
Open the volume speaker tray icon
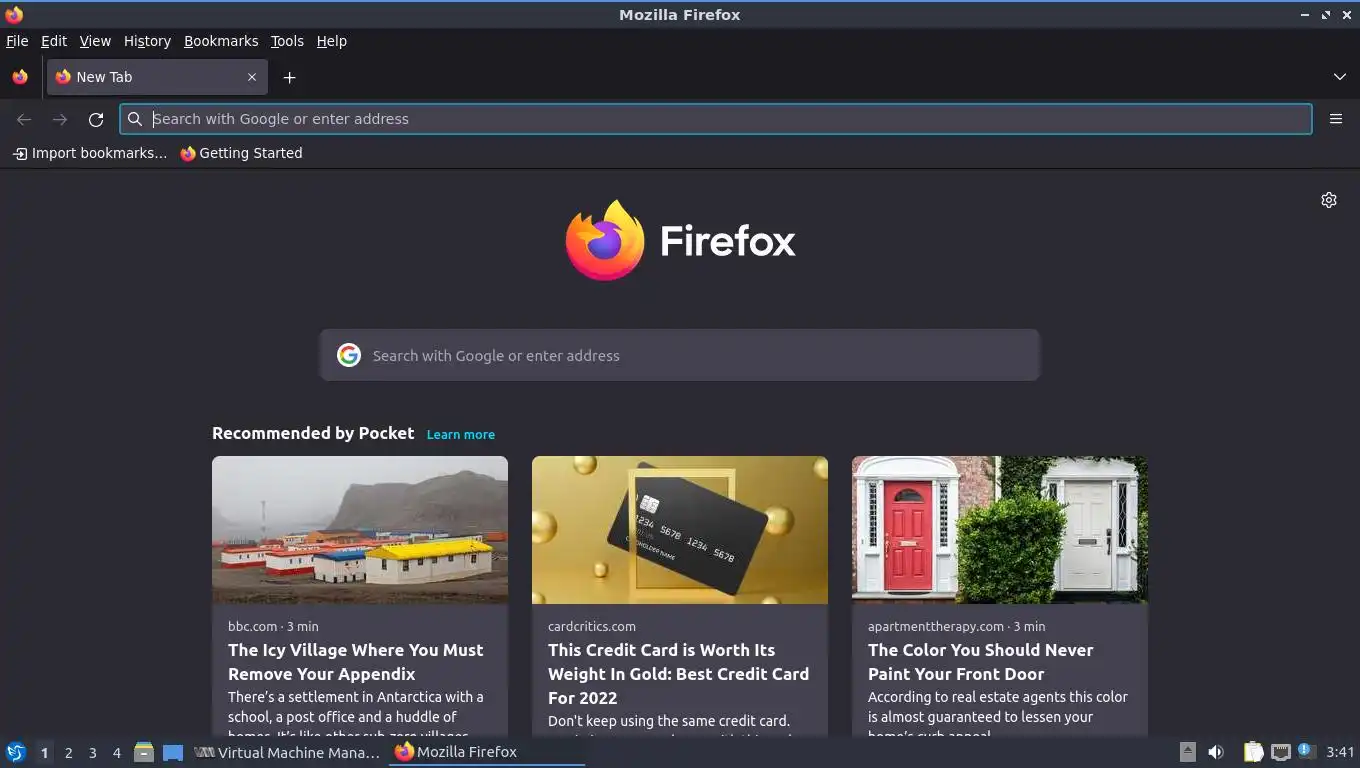1216,752
